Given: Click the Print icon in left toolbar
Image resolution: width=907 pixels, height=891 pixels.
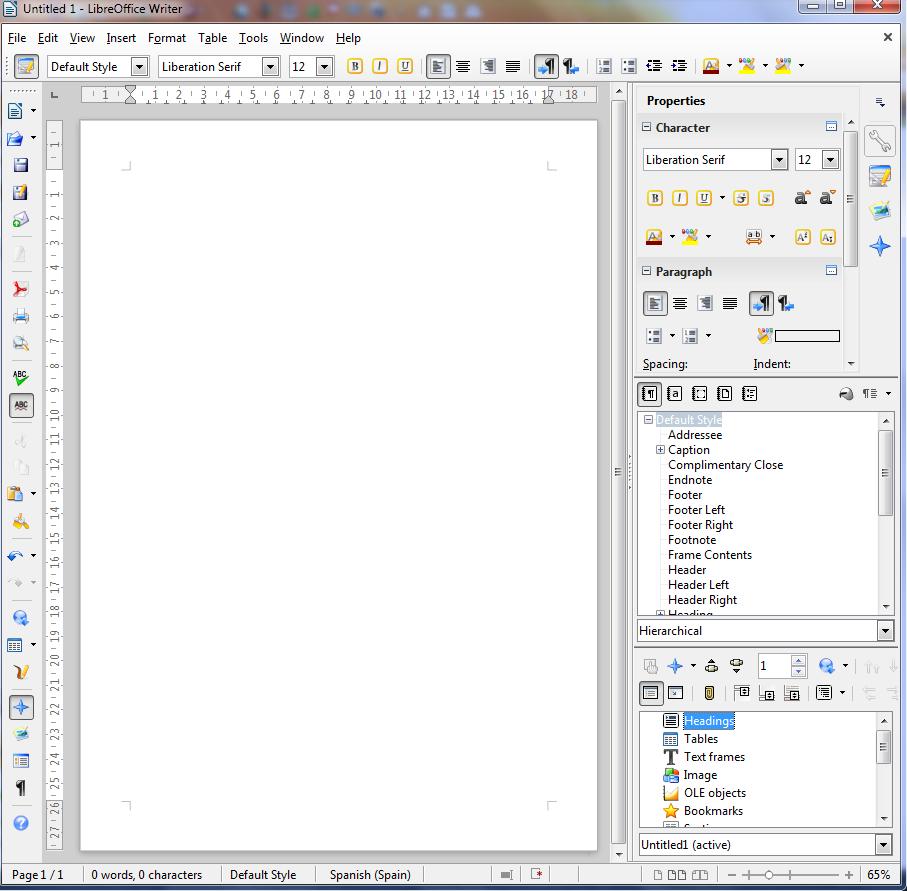Looking at the screenshot, I should click(21, 316).
